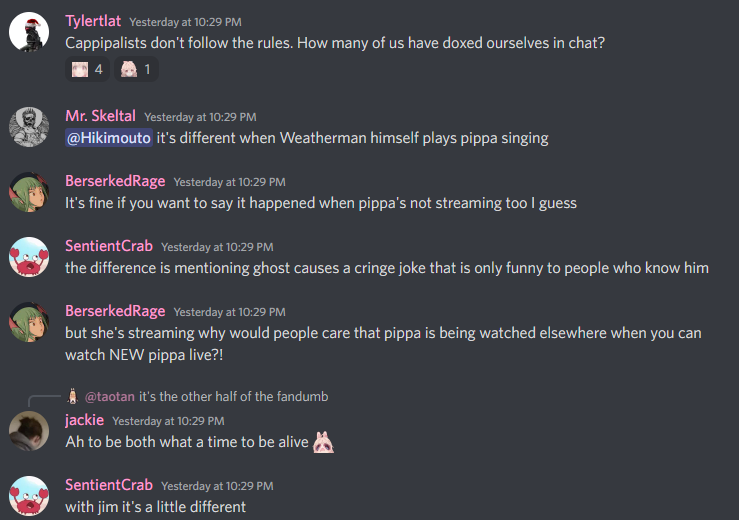Image resolution: width=739 pixels, height=520 pixels.
Task: Click SentientCrab's crab avatar on ghost message
Action: (29, 257)
